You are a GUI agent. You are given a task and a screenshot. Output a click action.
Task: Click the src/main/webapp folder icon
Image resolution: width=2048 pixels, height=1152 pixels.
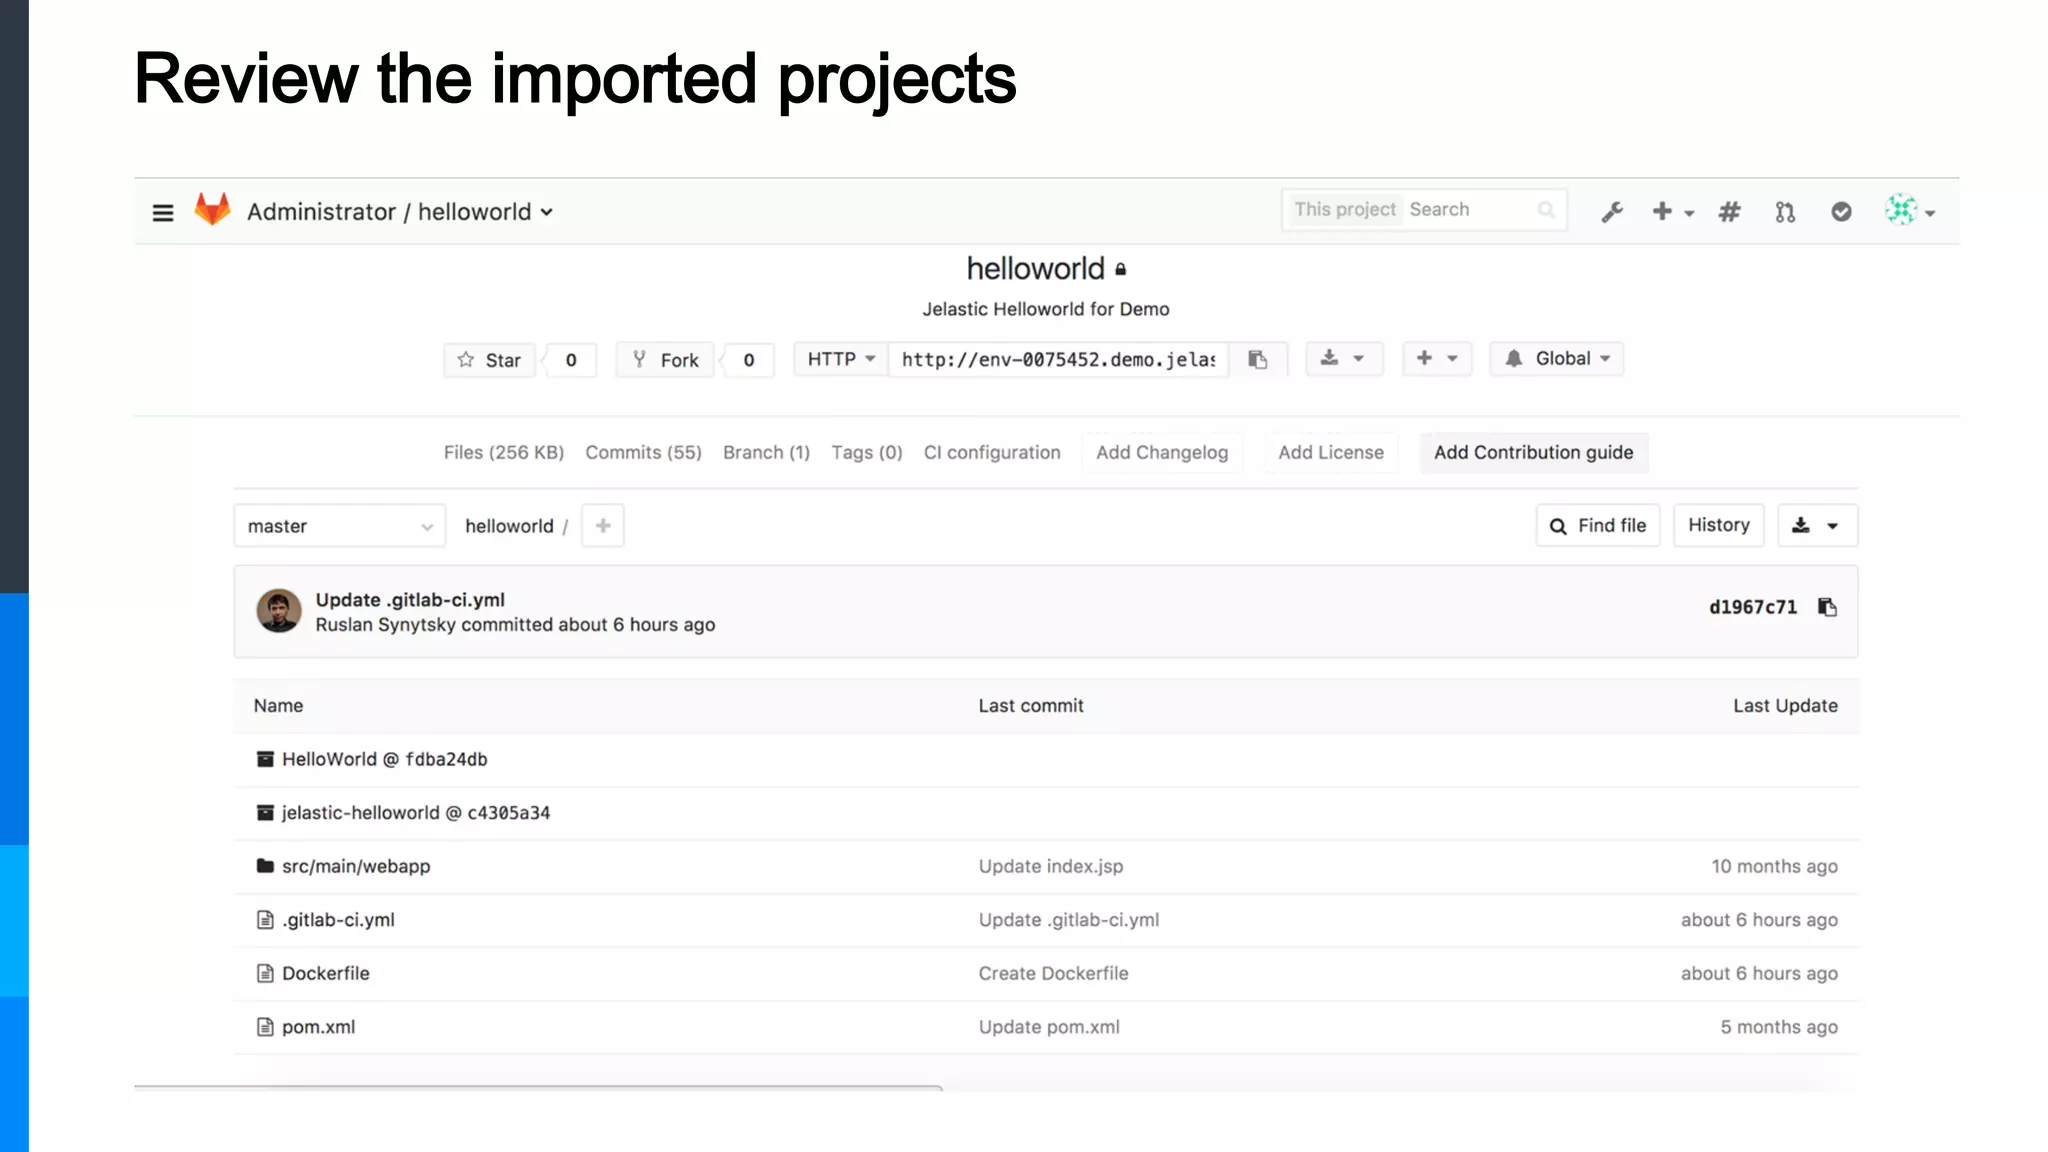click(265, 866)
